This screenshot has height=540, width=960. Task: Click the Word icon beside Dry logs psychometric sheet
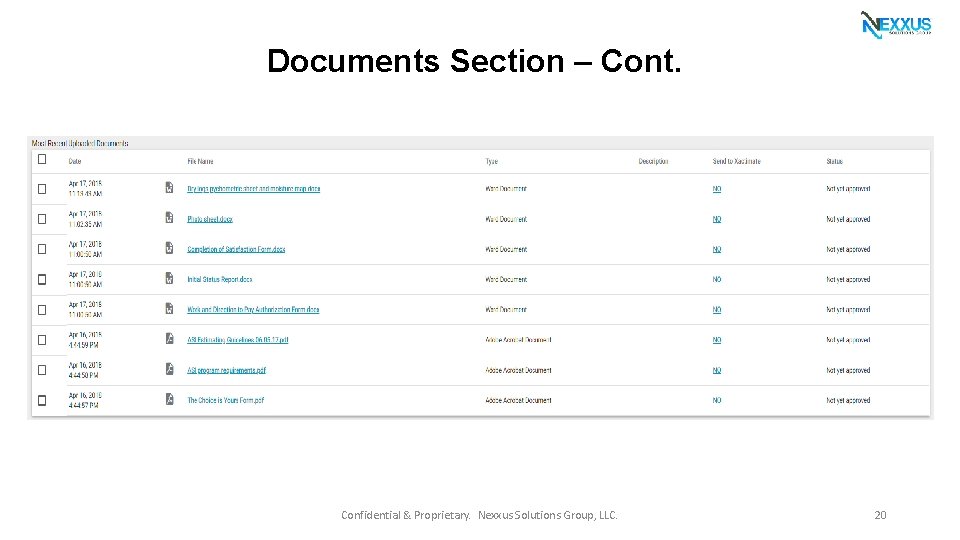click(x=169, y=187)
